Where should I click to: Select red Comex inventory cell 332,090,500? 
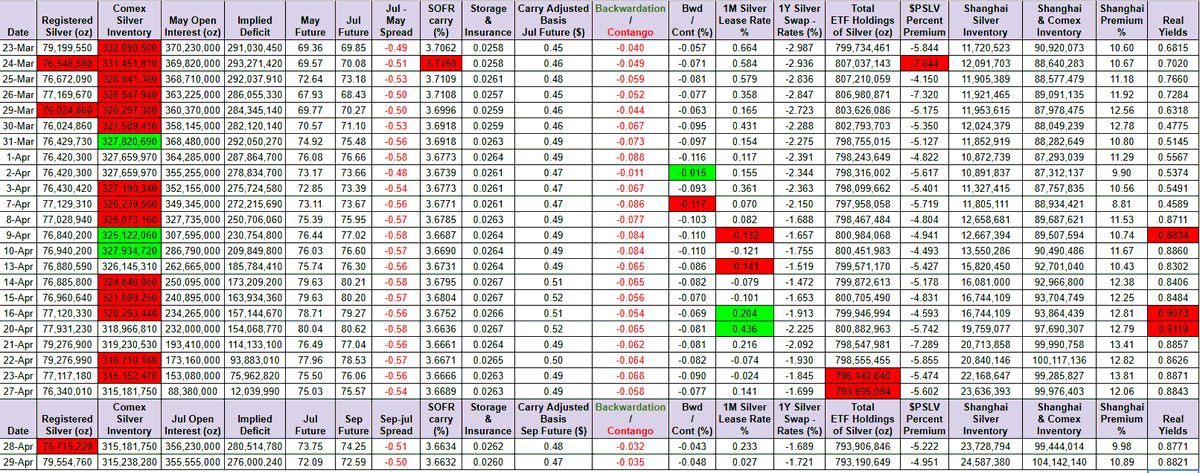(x=127, y=47)
